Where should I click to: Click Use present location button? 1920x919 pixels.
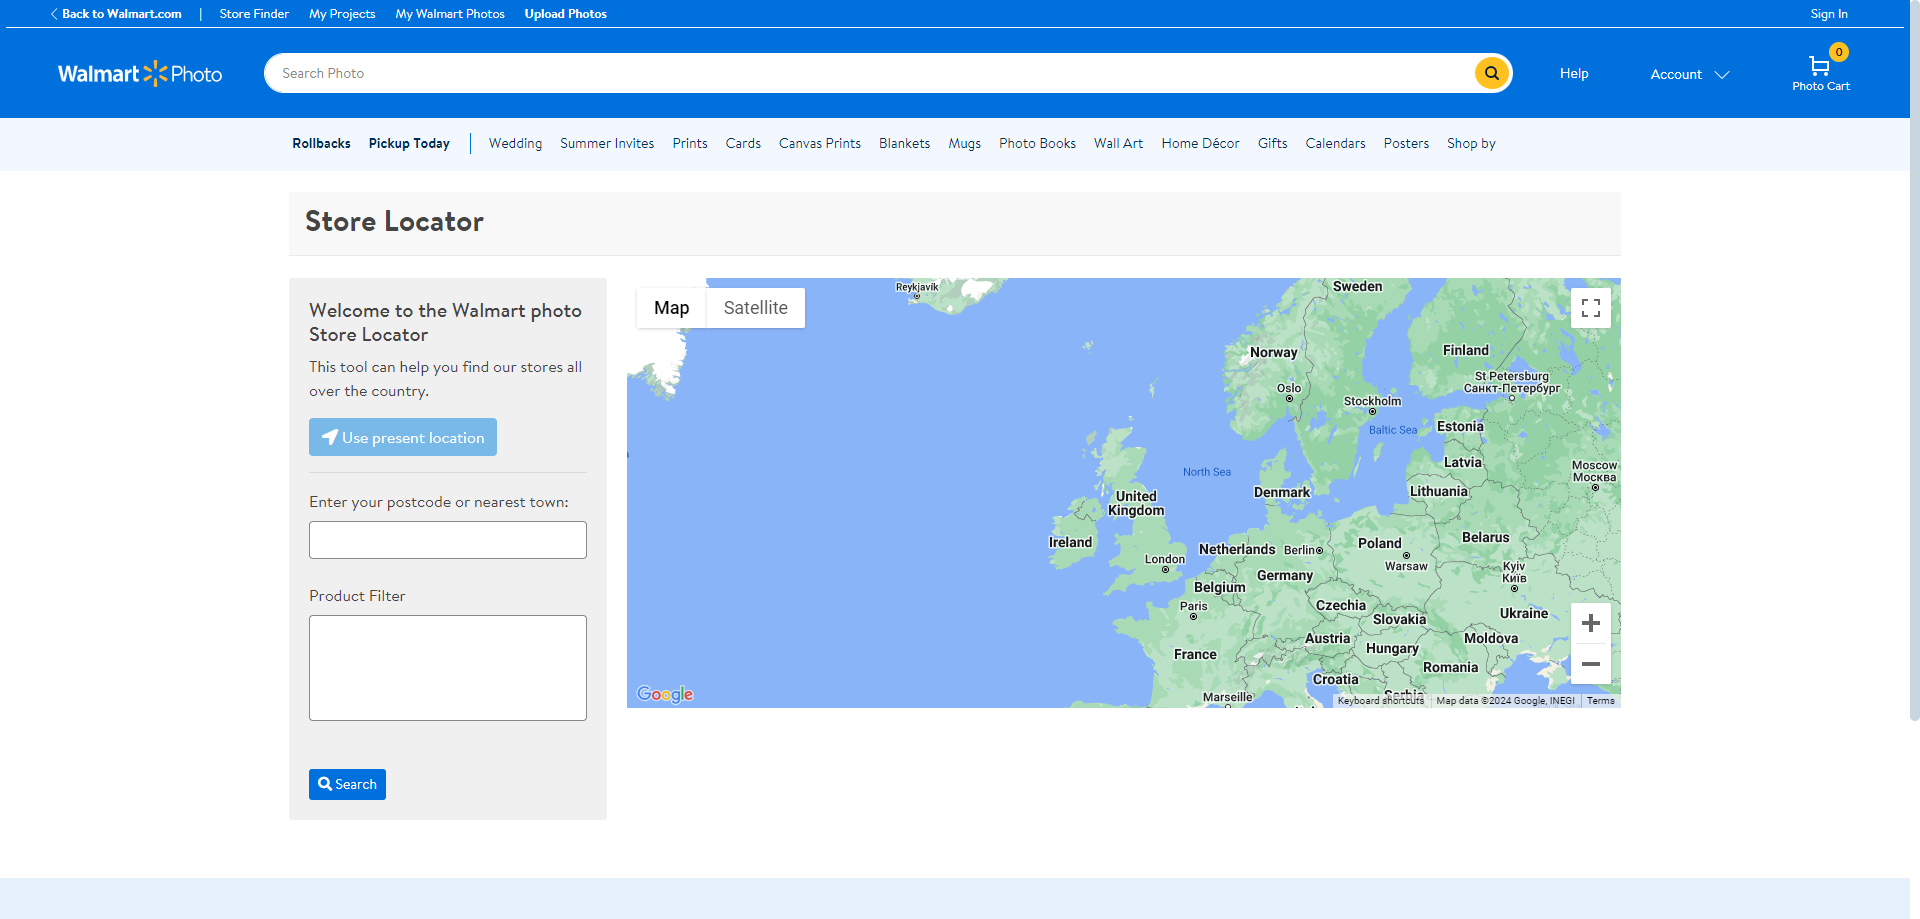(403, 437)
